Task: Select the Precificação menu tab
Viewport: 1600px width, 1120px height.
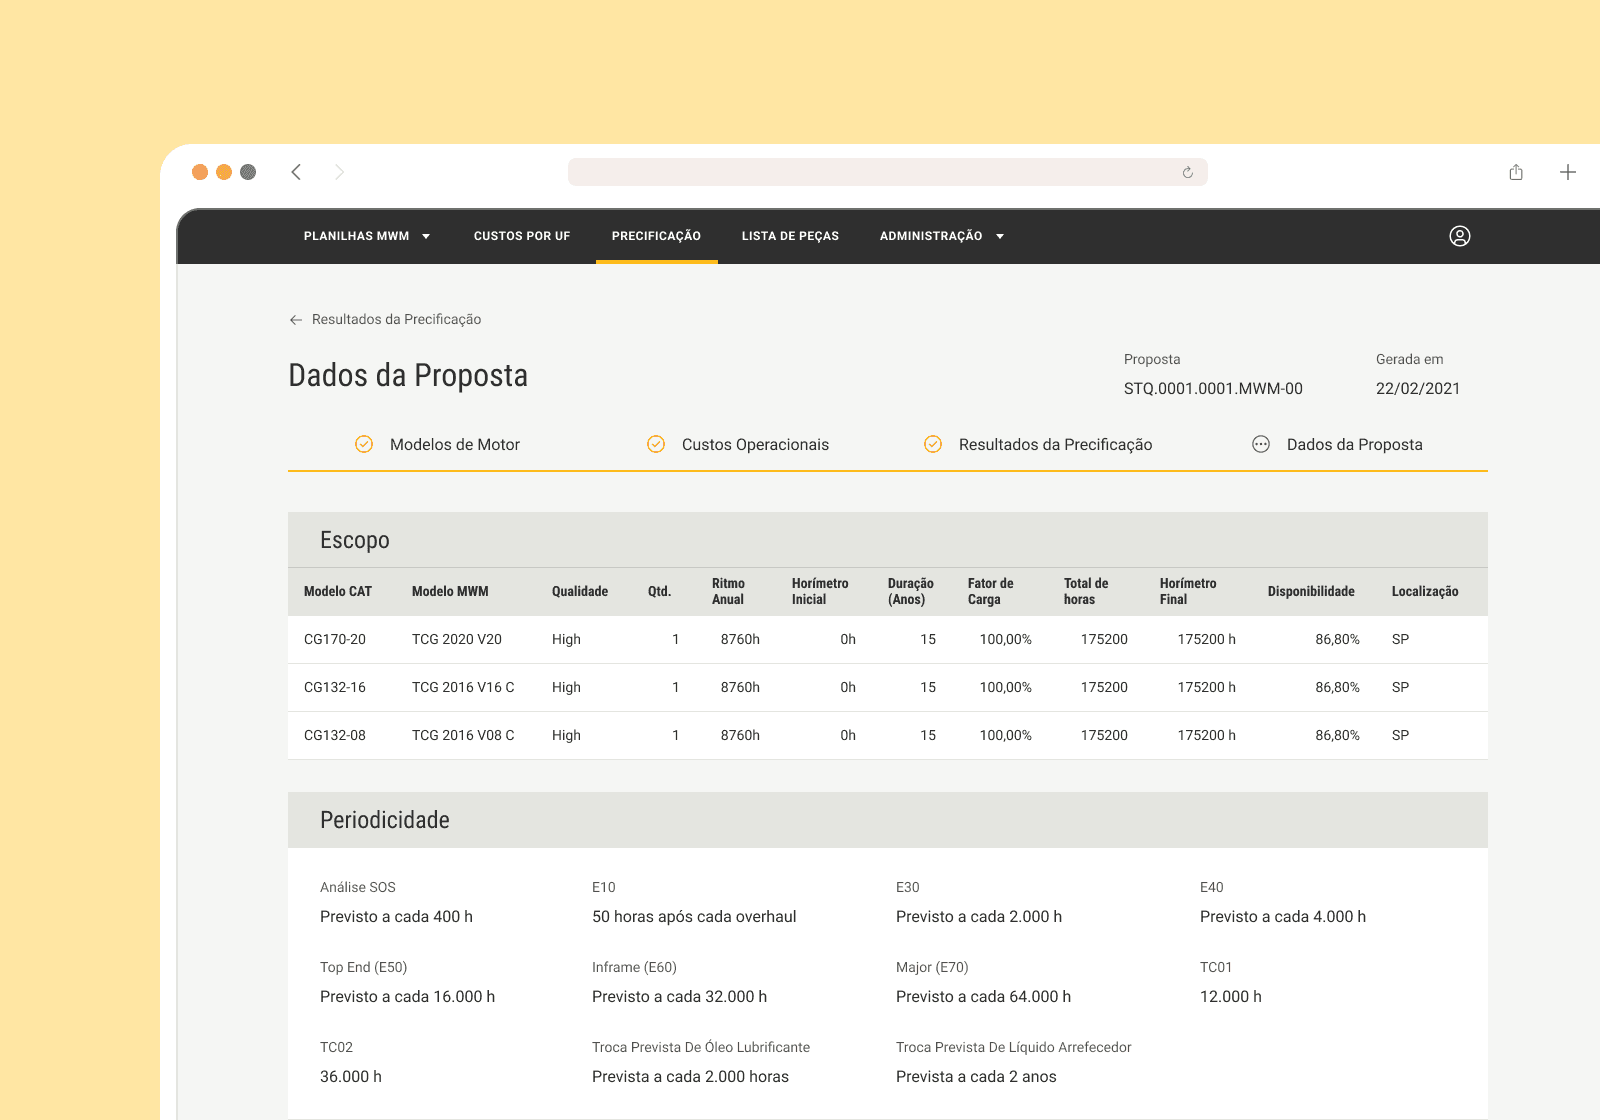Action: 656,236
